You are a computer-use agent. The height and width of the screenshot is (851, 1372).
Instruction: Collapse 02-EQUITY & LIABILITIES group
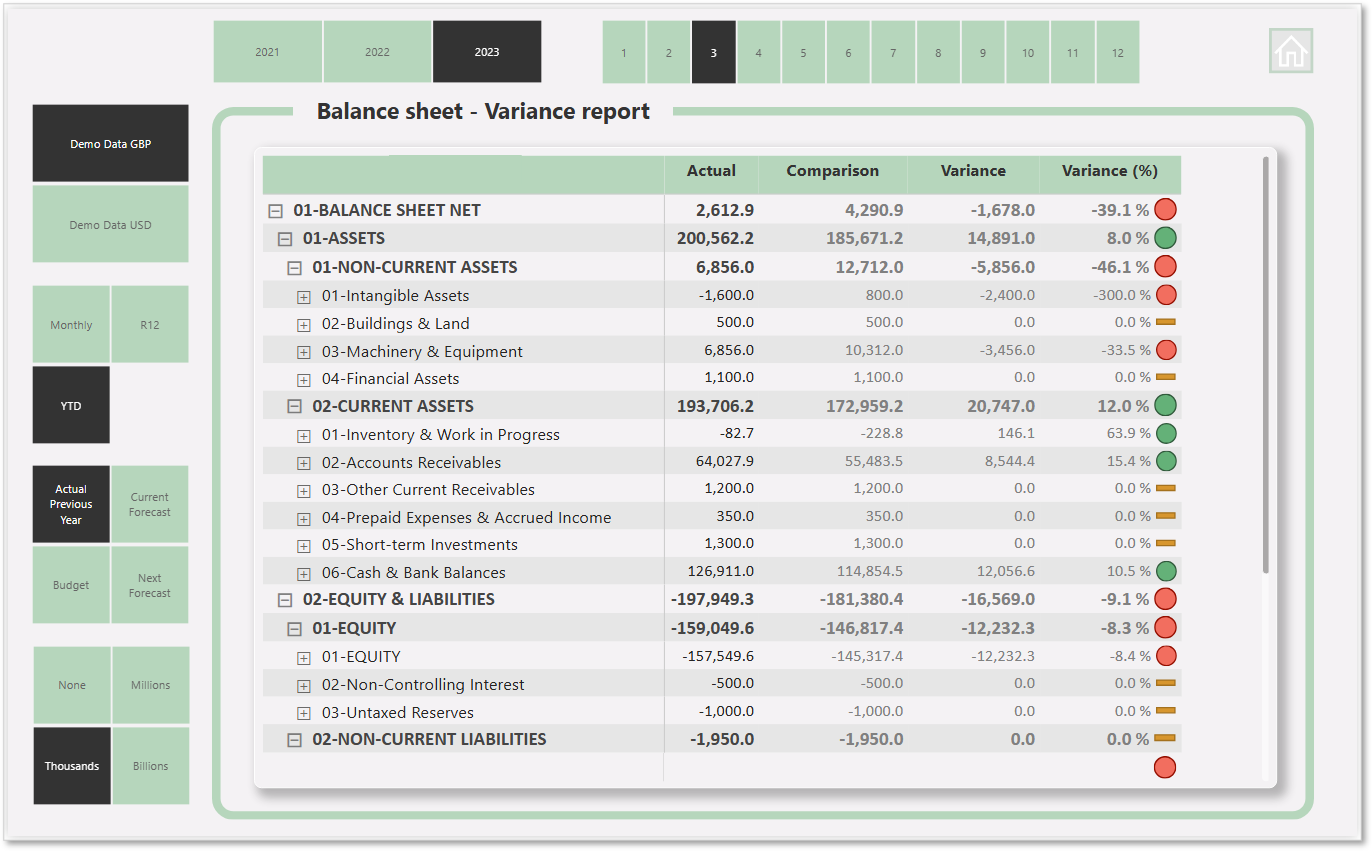(x=285, y=600)
